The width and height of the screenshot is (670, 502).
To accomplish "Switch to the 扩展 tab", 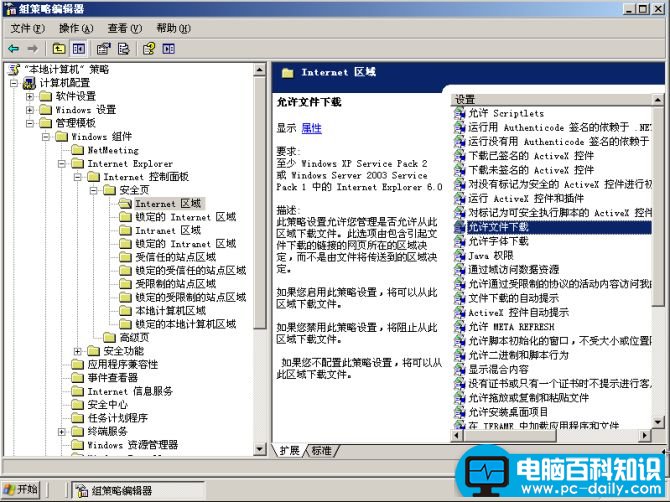I will pos(289,450).
